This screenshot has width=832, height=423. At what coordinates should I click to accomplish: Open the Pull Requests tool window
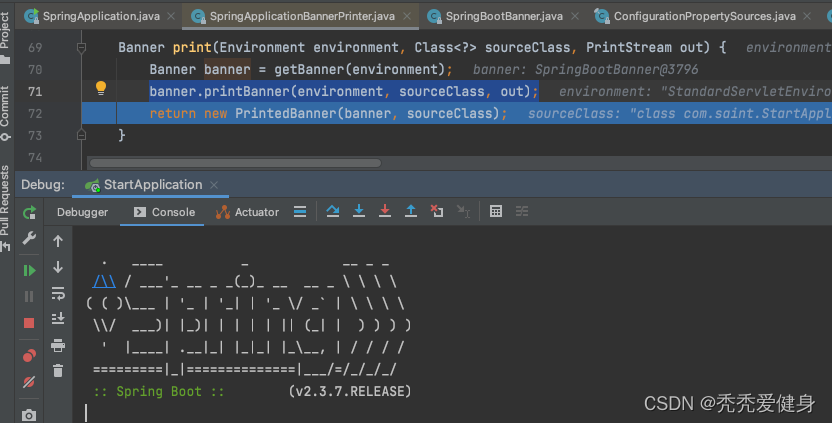pyautogui.click(x=5, y=207)
